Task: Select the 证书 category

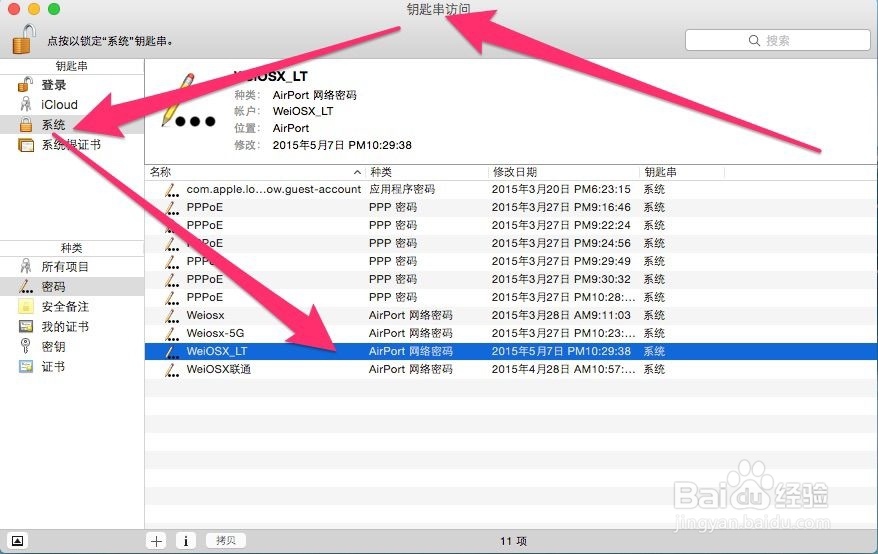Action: click(72, 367)
